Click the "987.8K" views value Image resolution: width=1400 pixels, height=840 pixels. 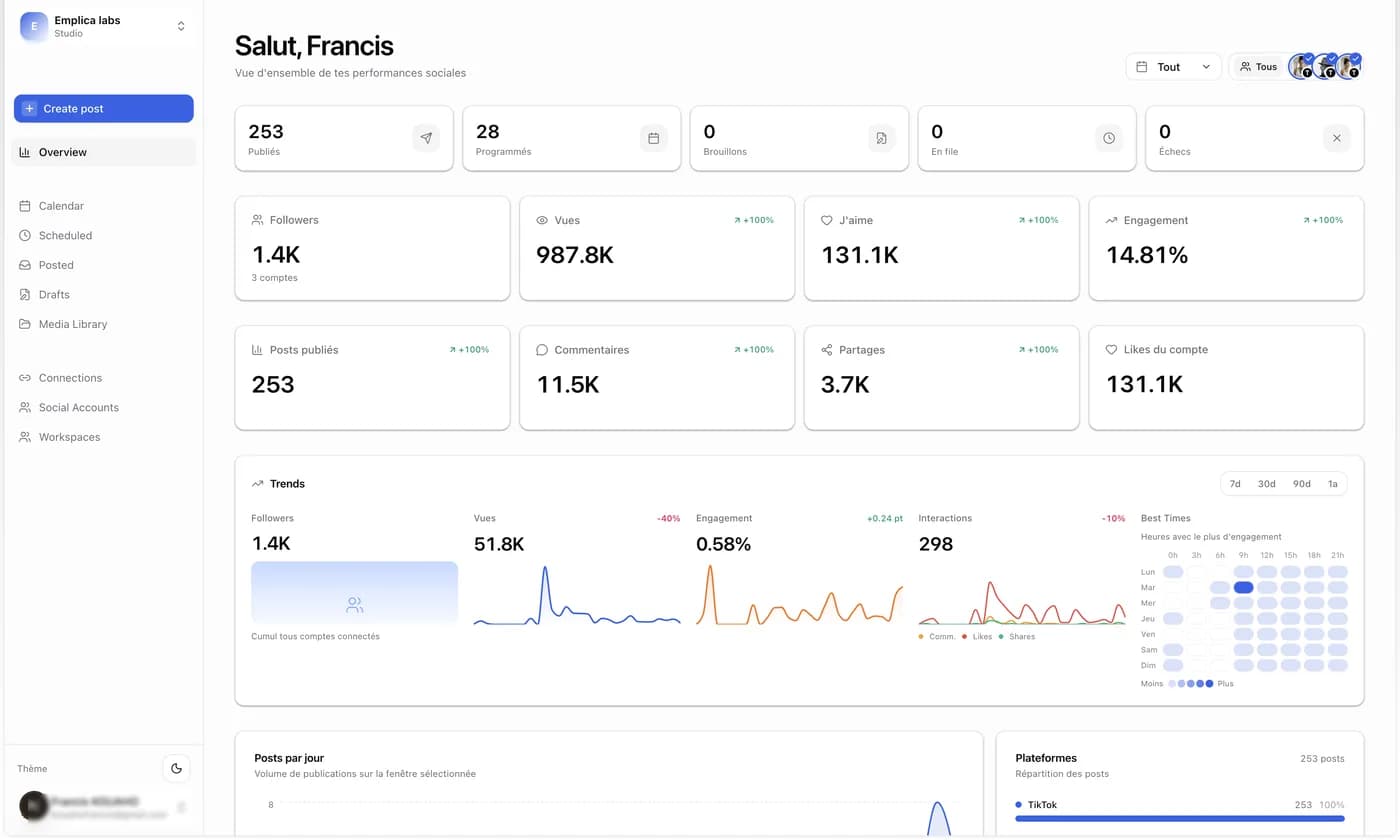pos(575,255)
